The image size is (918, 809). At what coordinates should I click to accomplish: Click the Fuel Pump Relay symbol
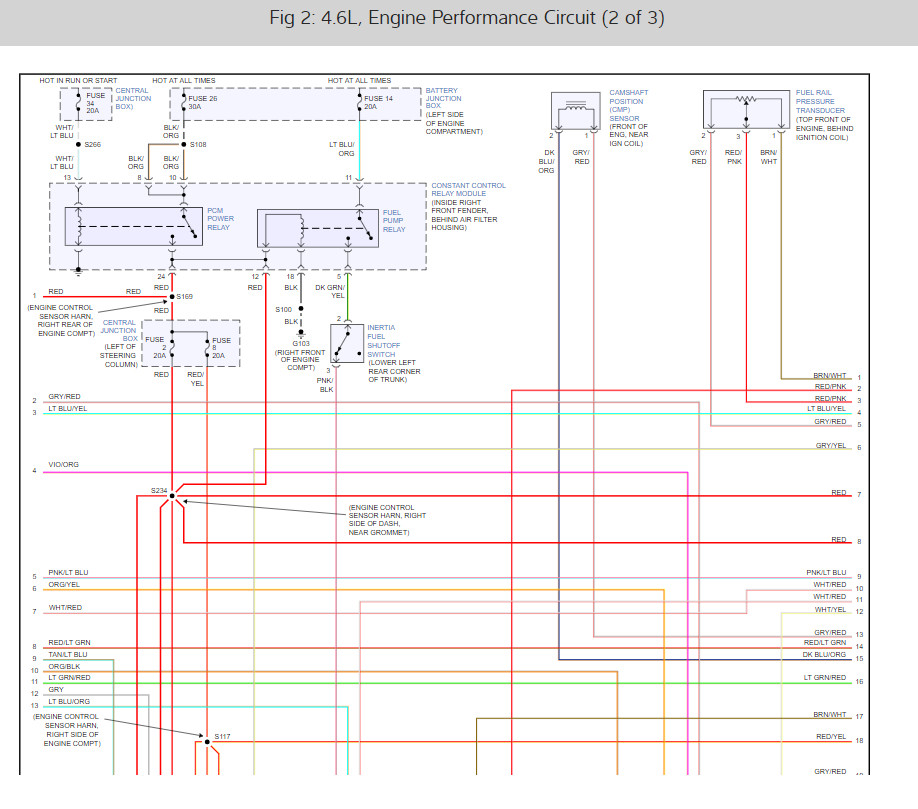tap(318, 228)
